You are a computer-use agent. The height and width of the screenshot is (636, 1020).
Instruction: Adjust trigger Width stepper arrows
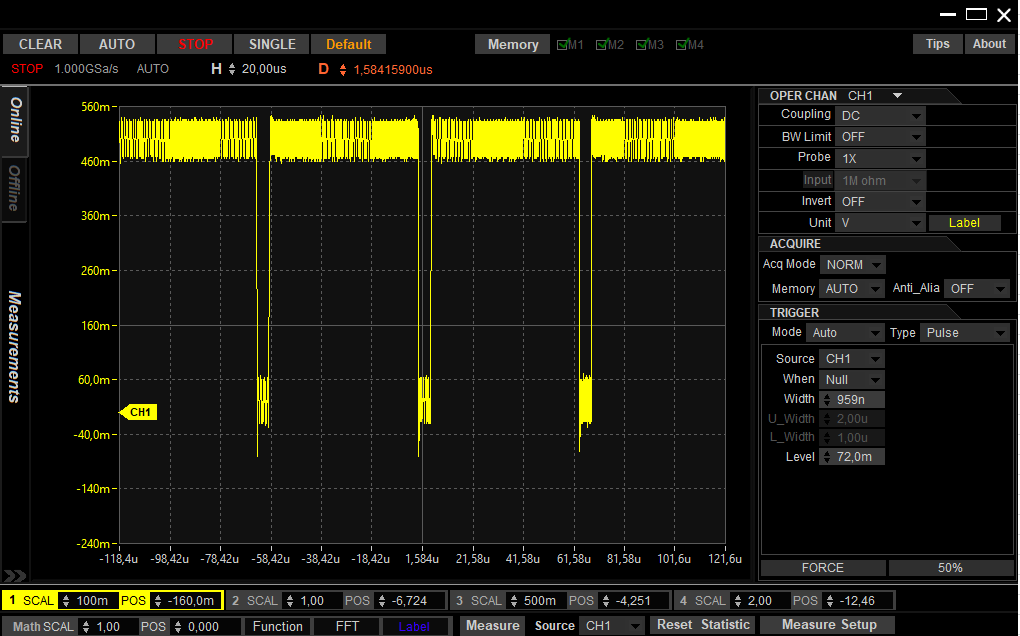tap(826, 399)
